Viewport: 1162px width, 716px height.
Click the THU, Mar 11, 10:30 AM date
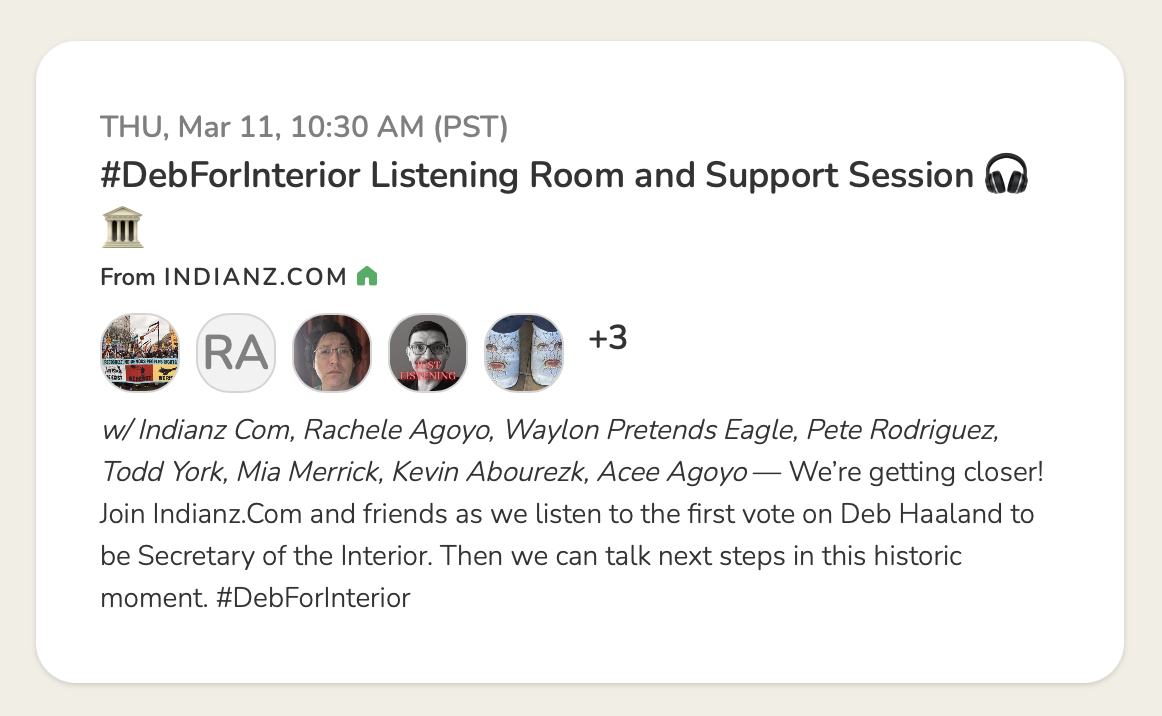click(304, 128)
